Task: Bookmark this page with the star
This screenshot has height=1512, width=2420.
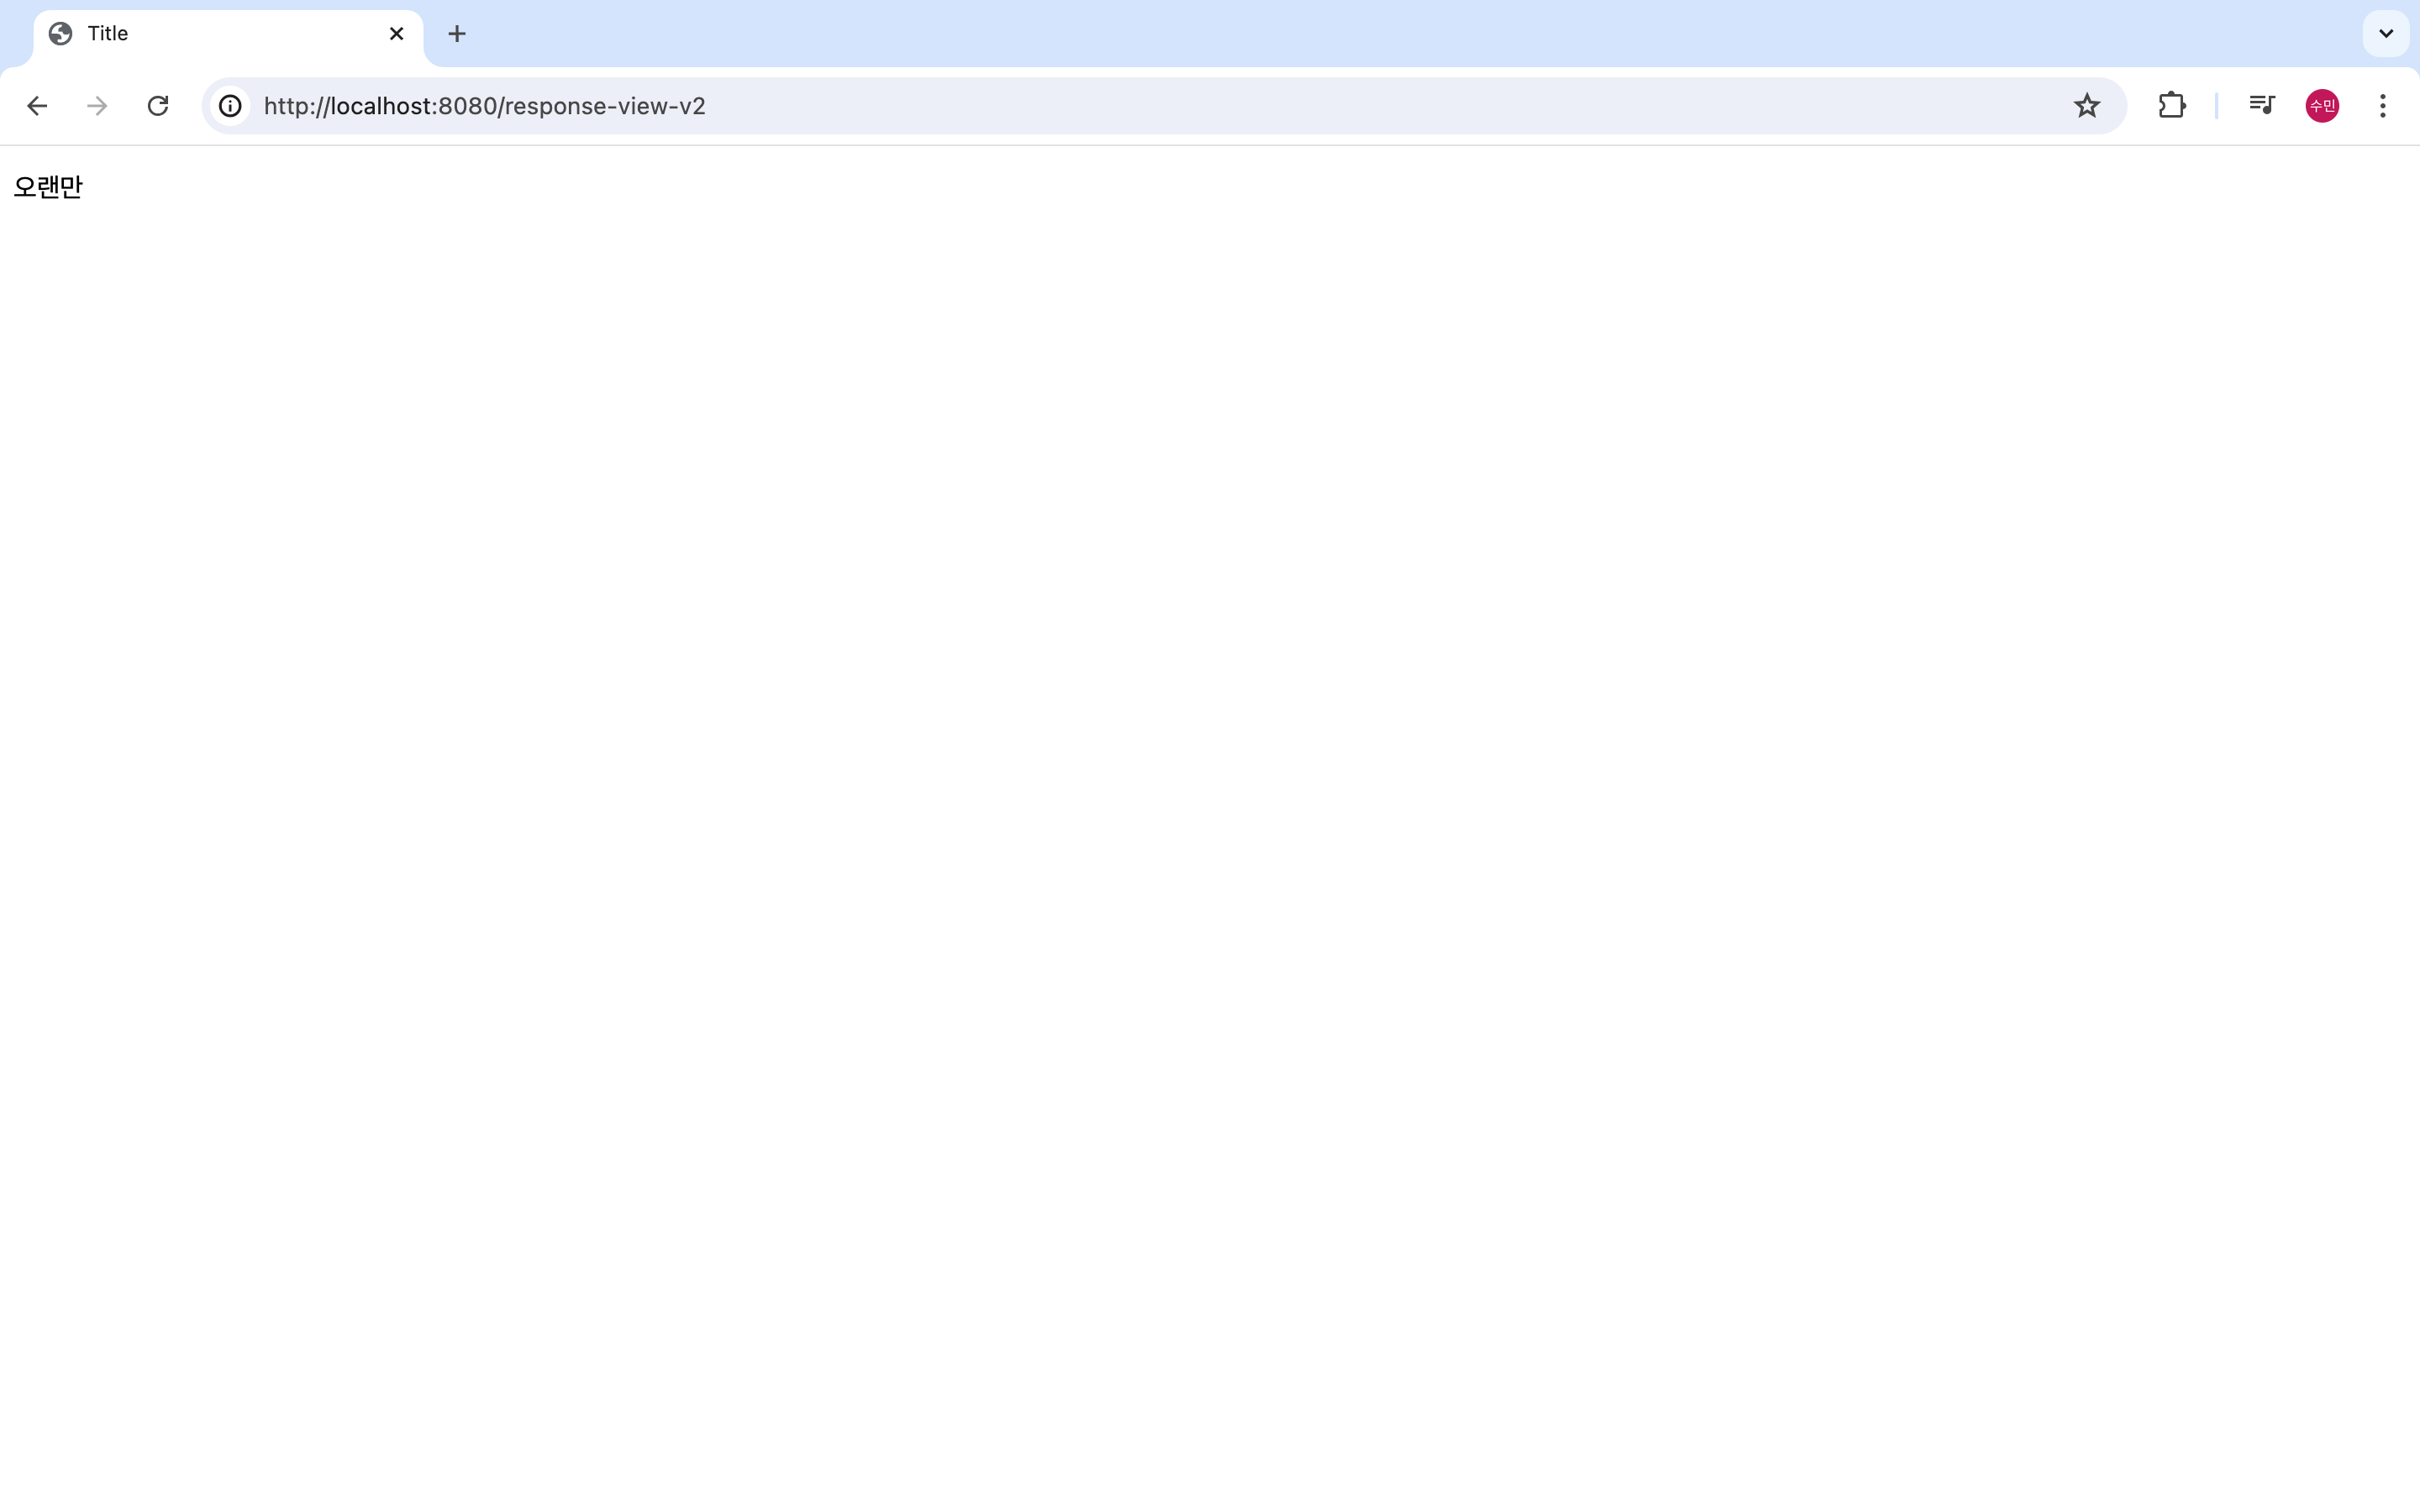Action: click(2086, 106)
